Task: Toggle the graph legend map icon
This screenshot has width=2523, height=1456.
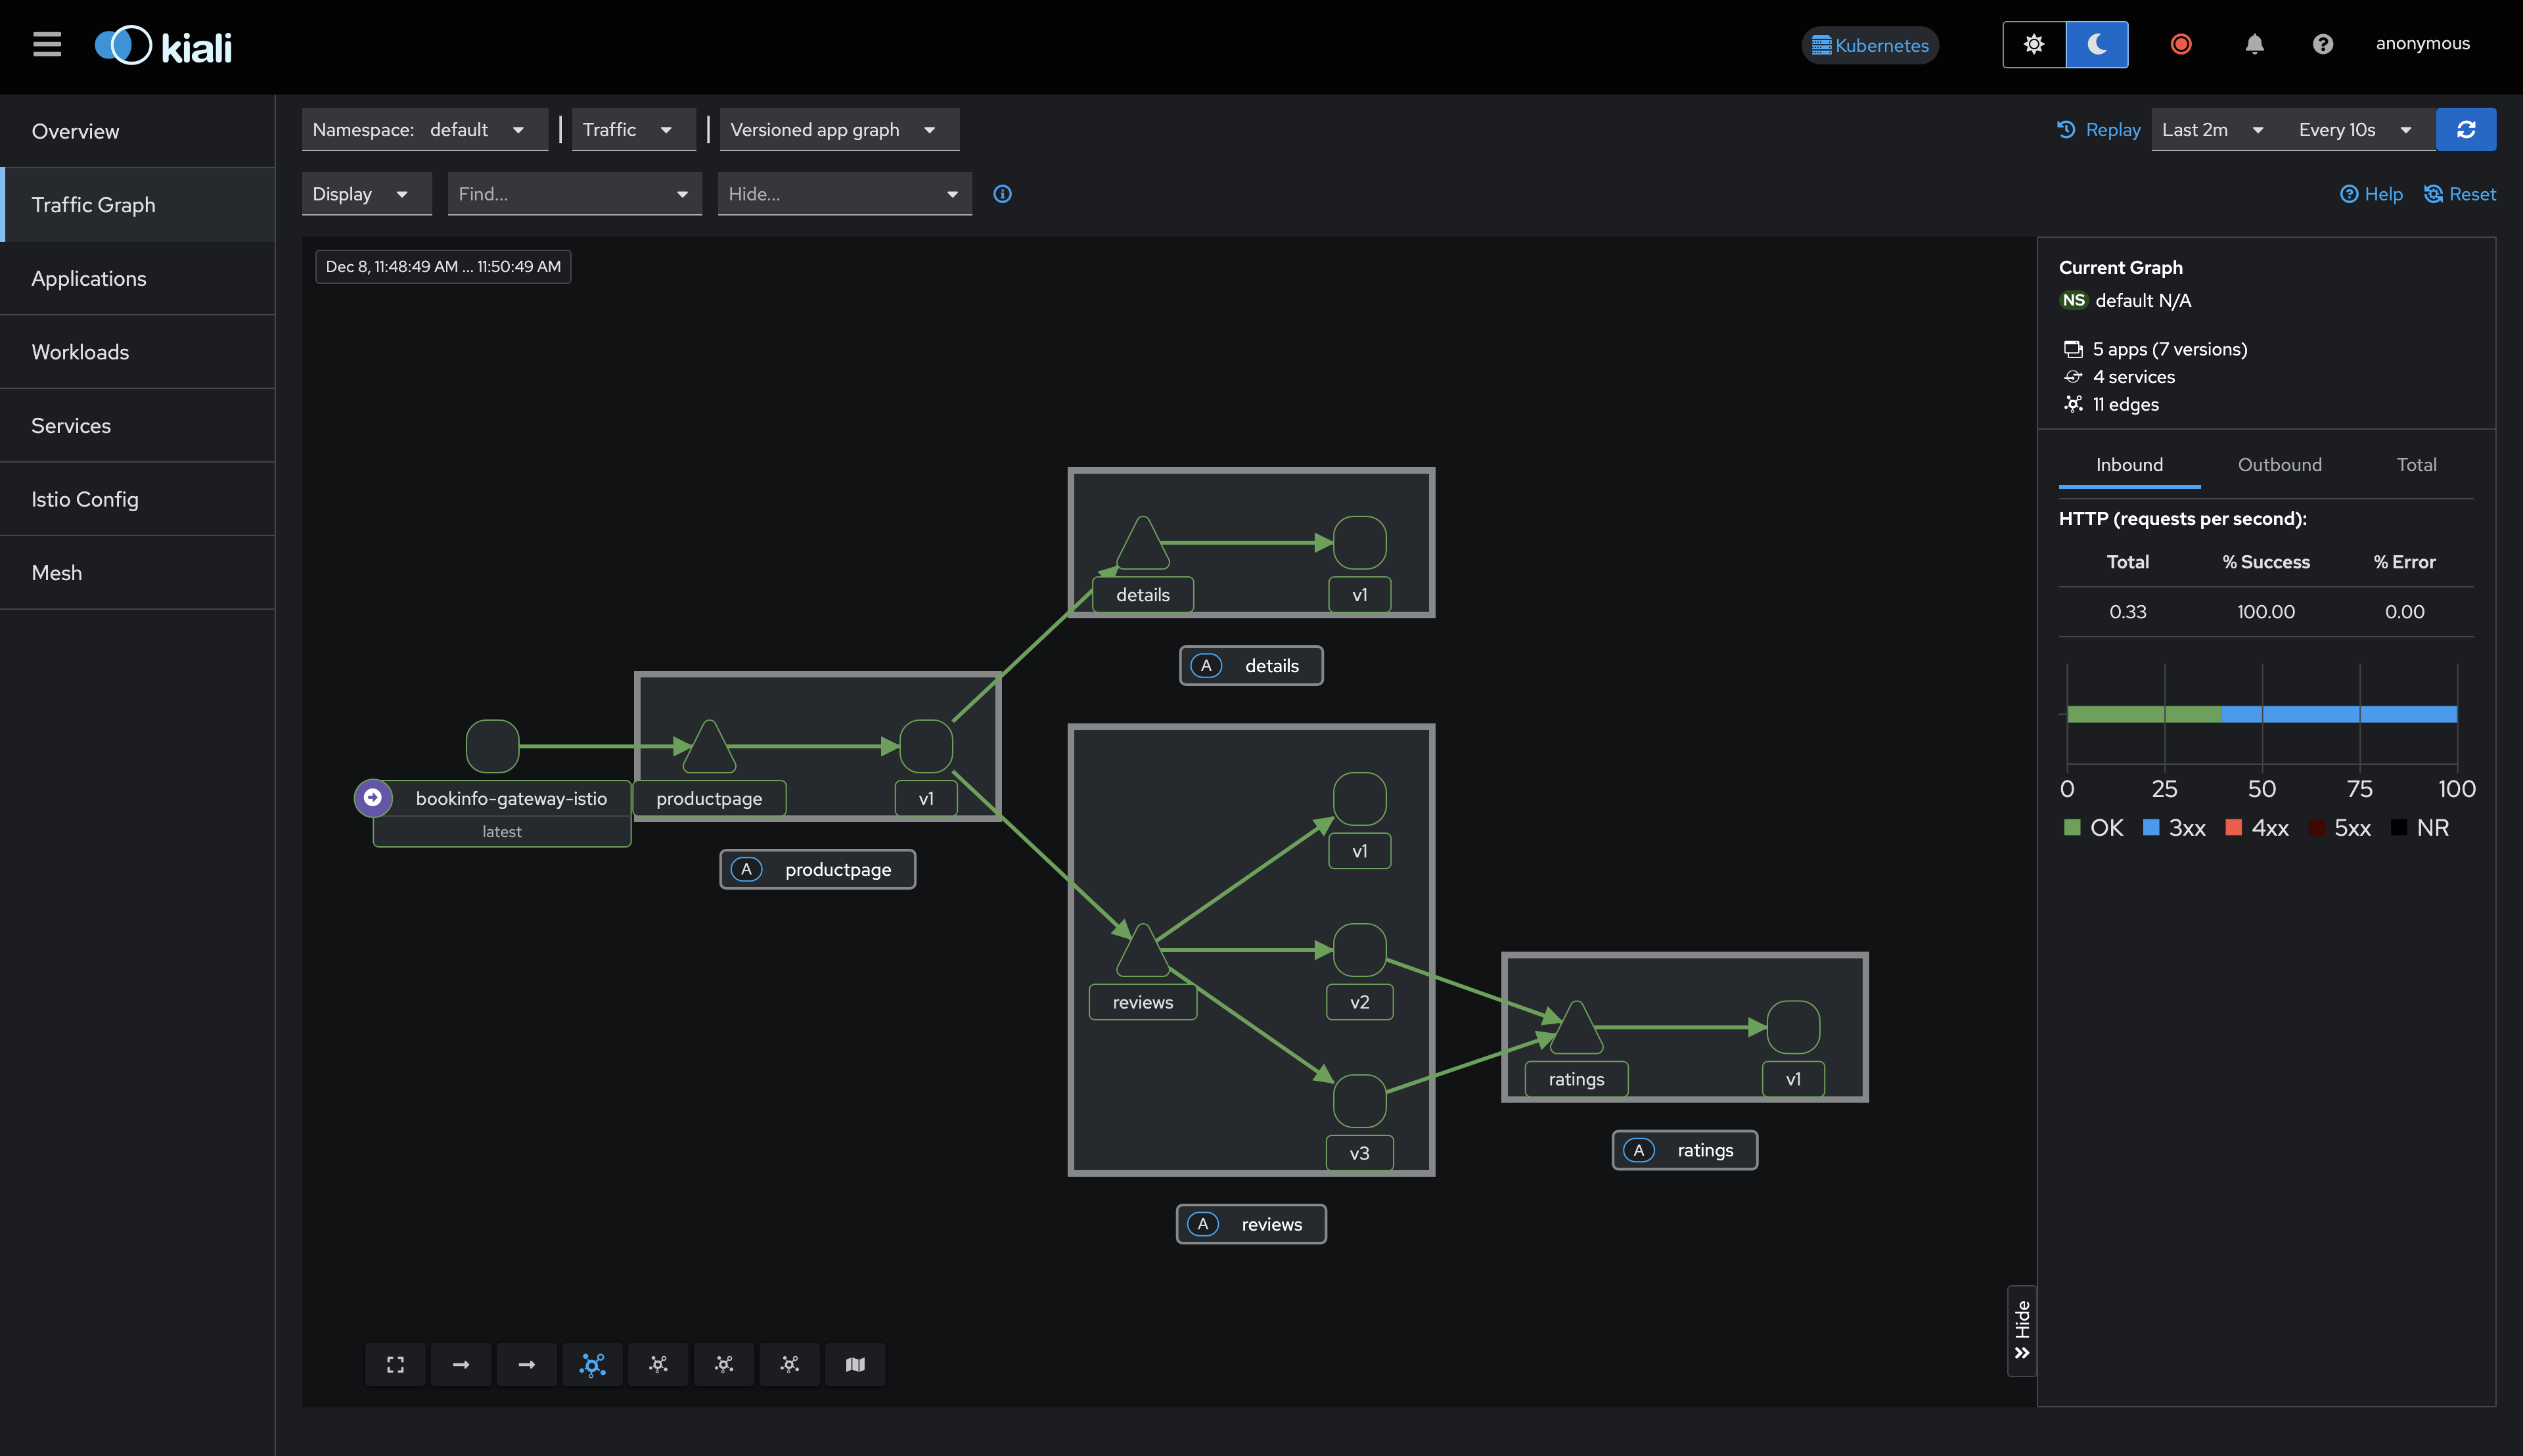Action: [855, 1364]
